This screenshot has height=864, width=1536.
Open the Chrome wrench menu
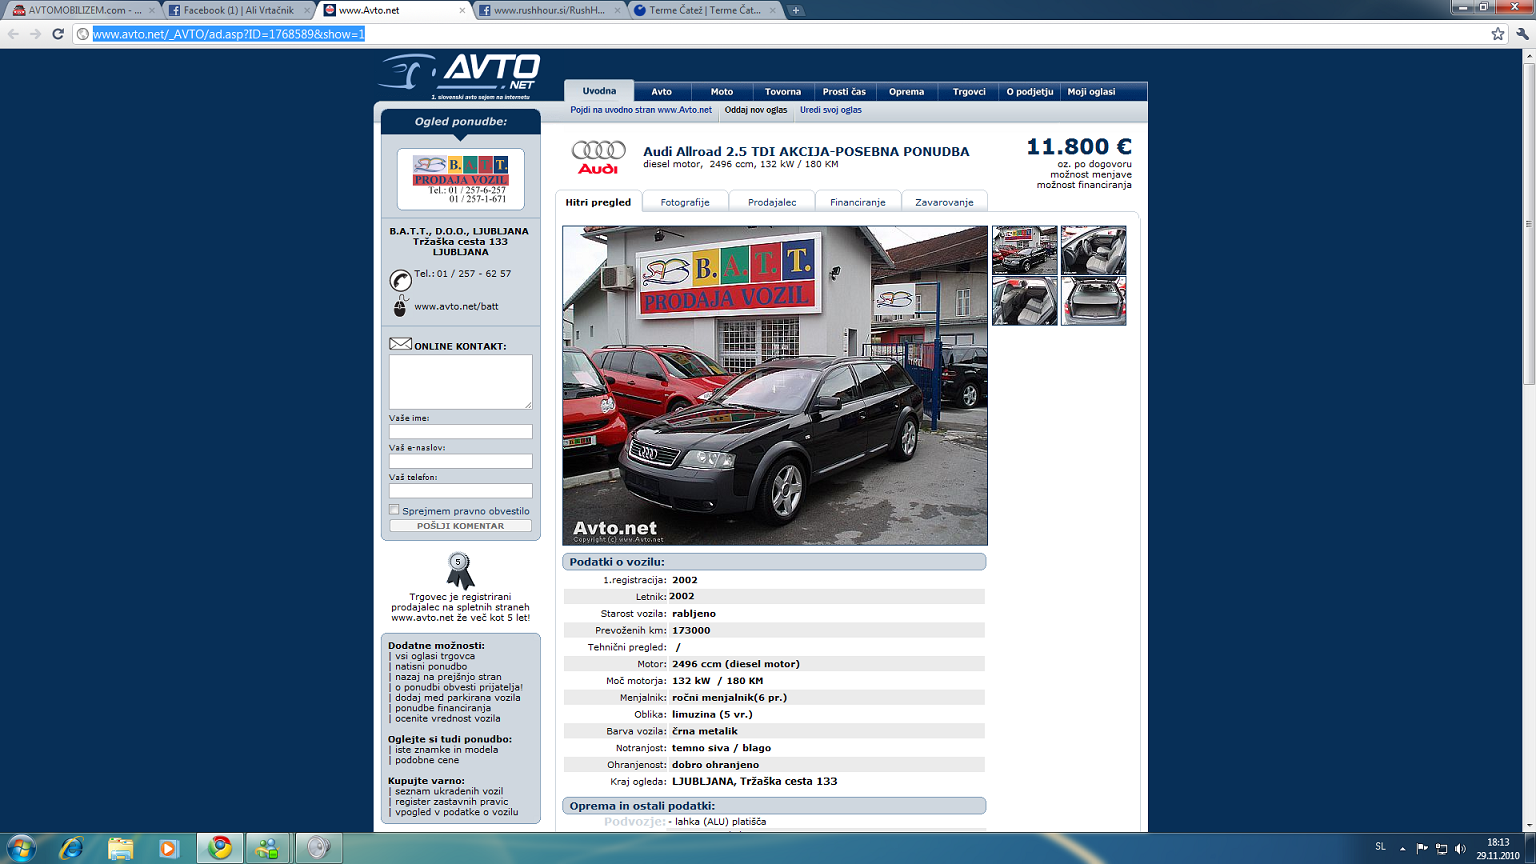tap(1522, 34)
